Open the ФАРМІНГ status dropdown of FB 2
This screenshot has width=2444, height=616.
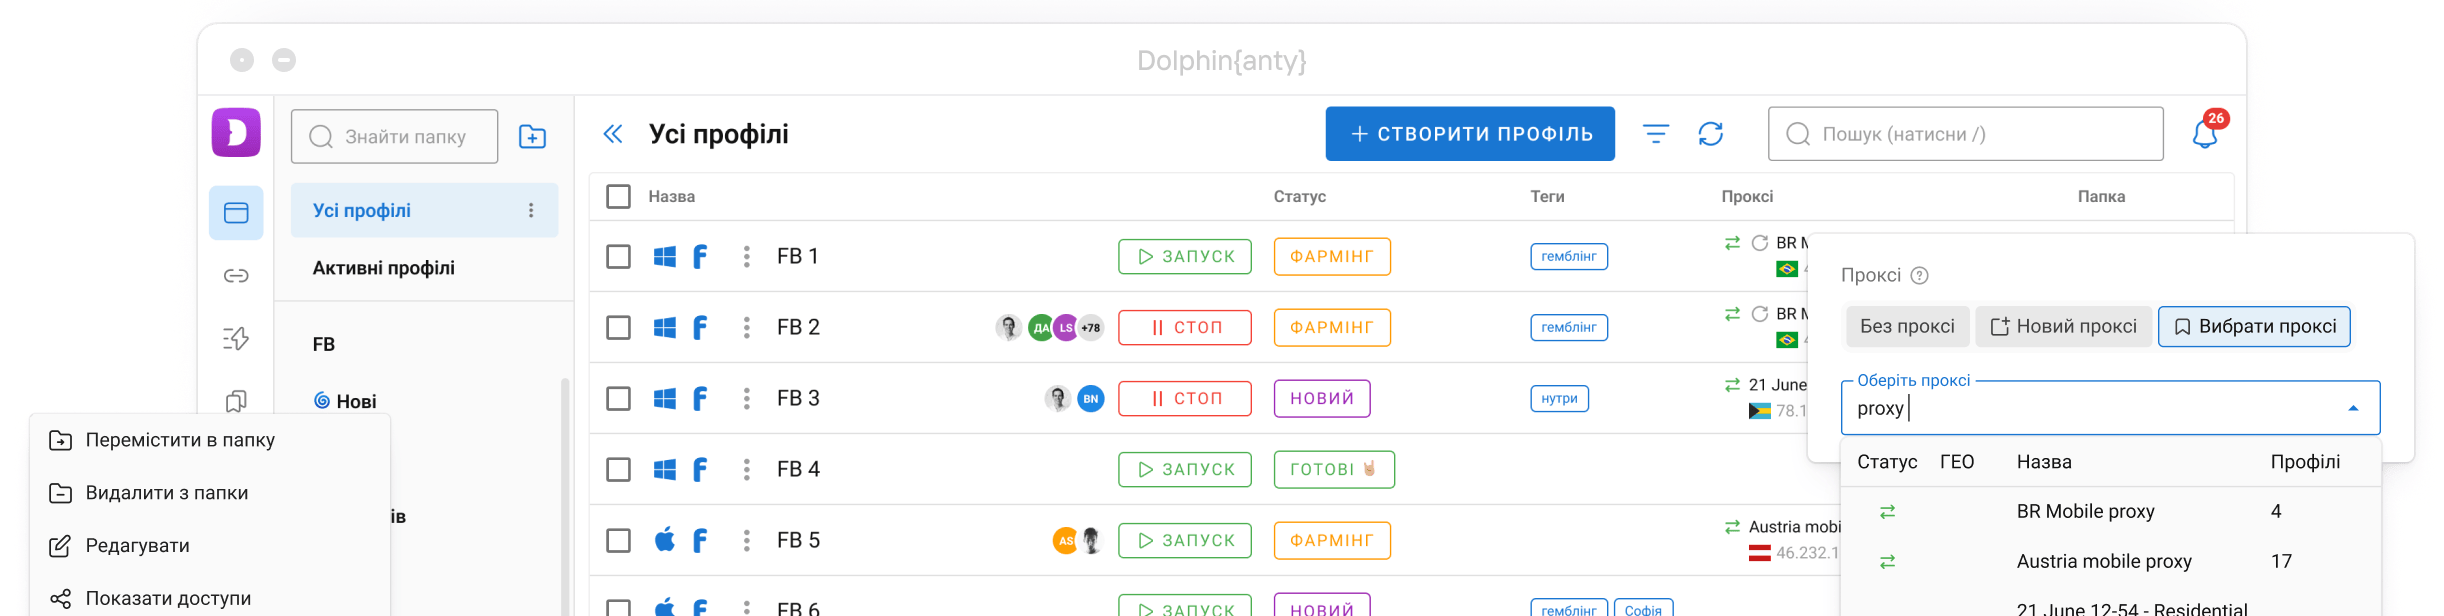pos(1332,327)
